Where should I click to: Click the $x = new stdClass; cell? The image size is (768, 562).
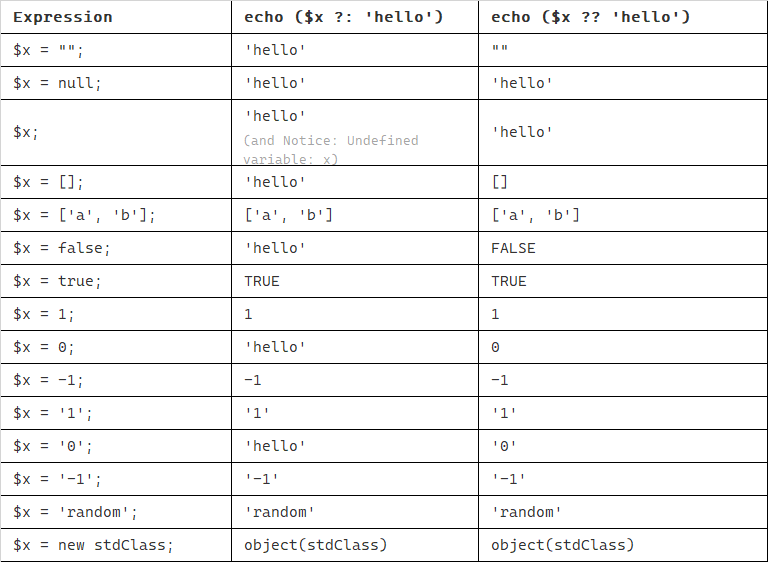116,545
